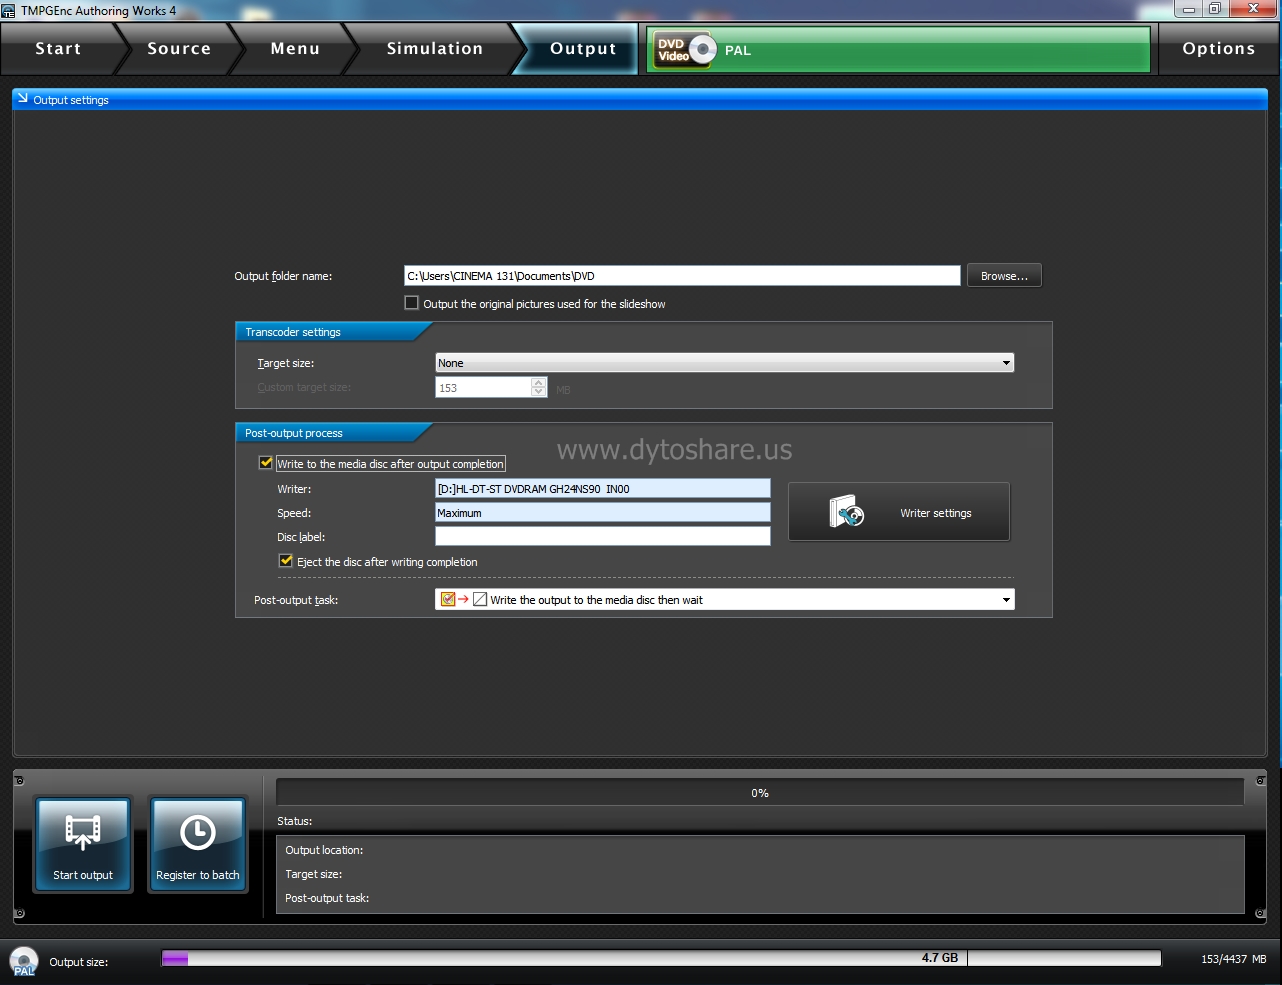
Task: Click the Output location status line
Action: coord(324,850)
